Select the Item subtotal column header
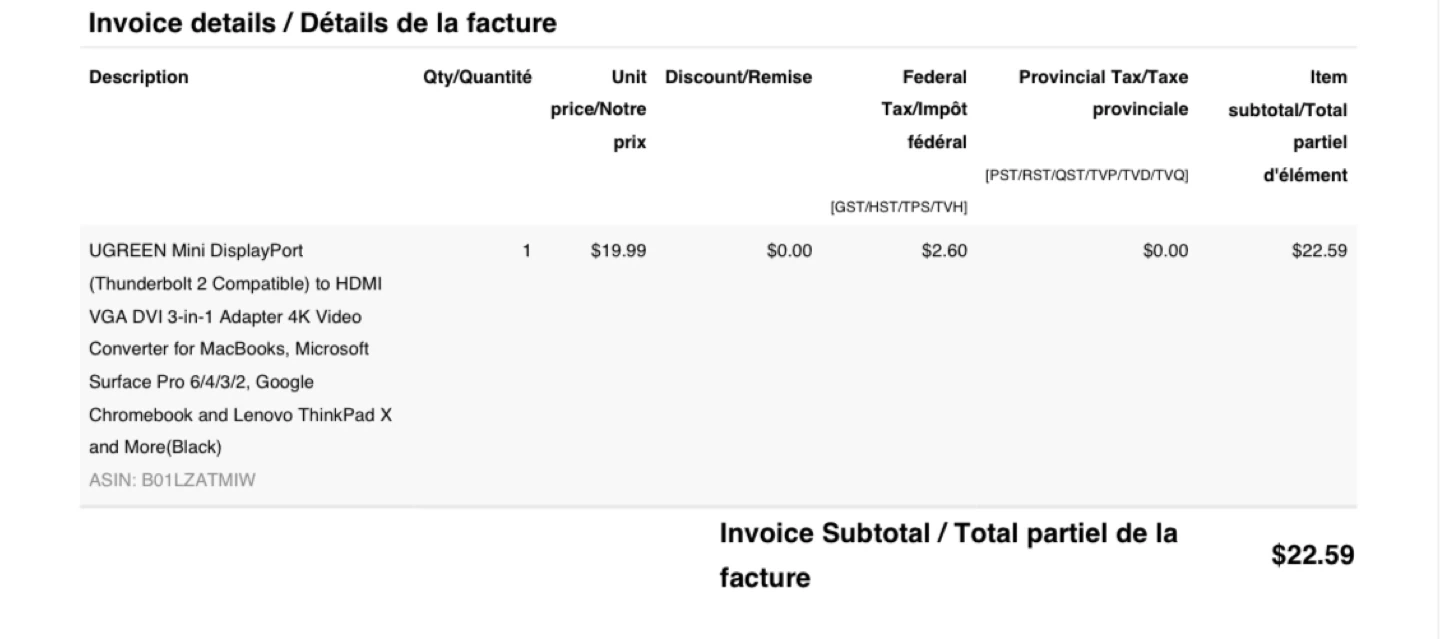The width and height of the screenshot is (1440, 639). pyautogui.click(x=1288, y=125)
